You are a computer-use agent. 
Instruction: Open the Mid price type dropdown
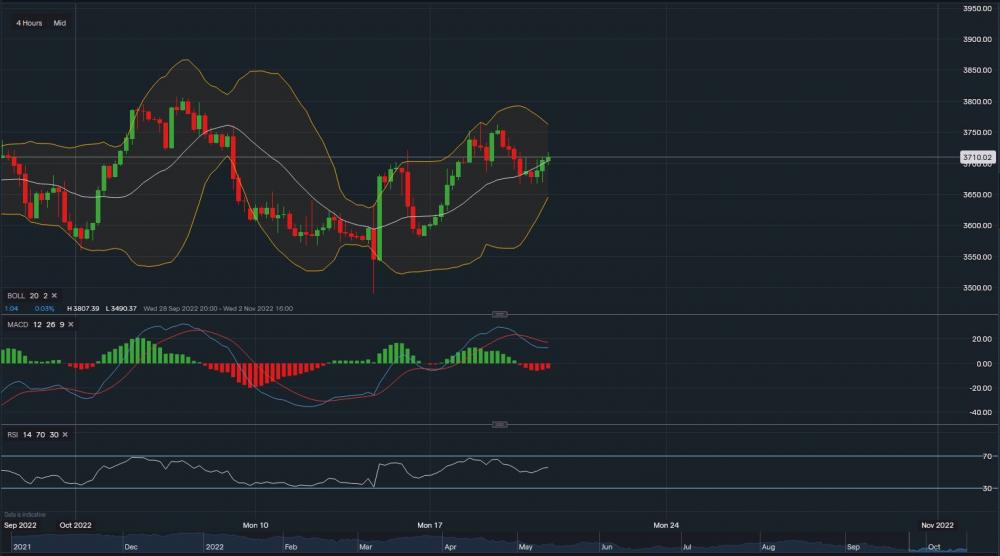(x=60, y=23)
